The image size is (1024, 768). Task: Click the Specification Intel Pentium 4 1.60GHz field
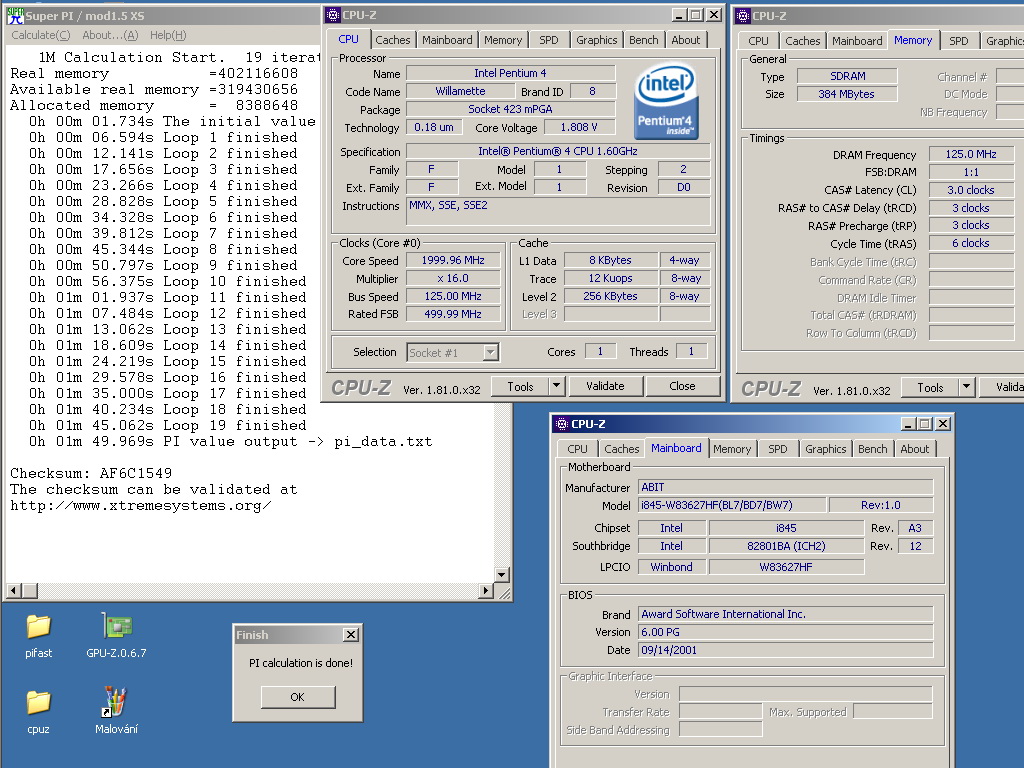coord(558,151)
